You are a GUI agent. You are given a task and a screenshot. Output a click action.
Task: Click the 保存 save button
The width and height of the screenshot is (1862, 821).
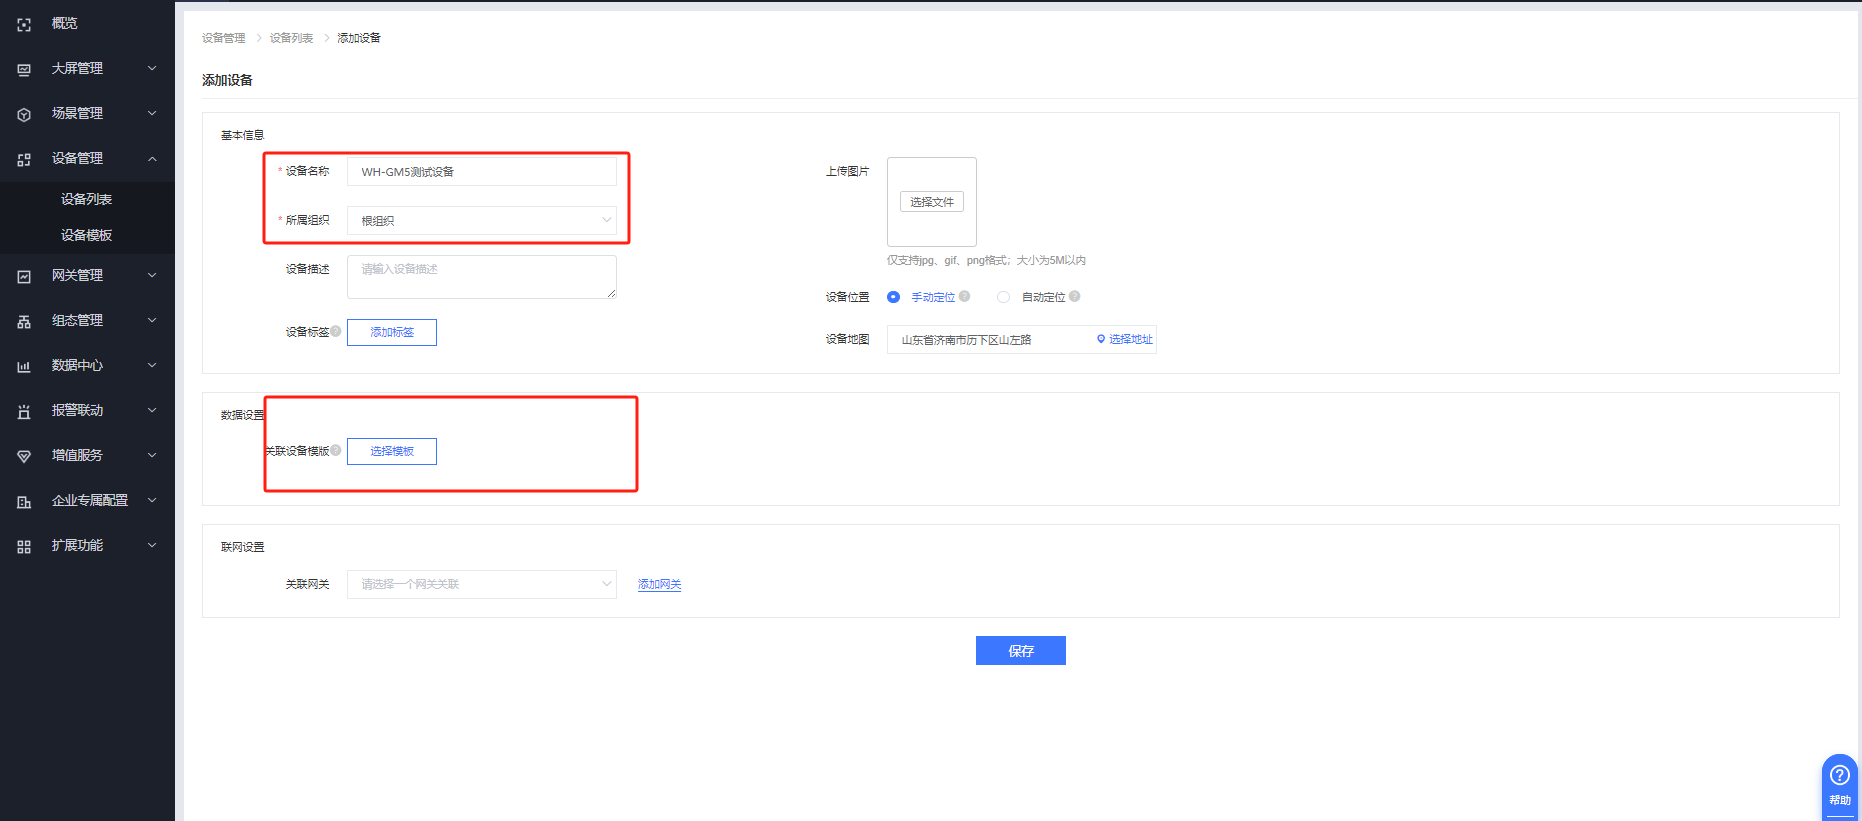pyautogui.click(x=1020, y=651)
